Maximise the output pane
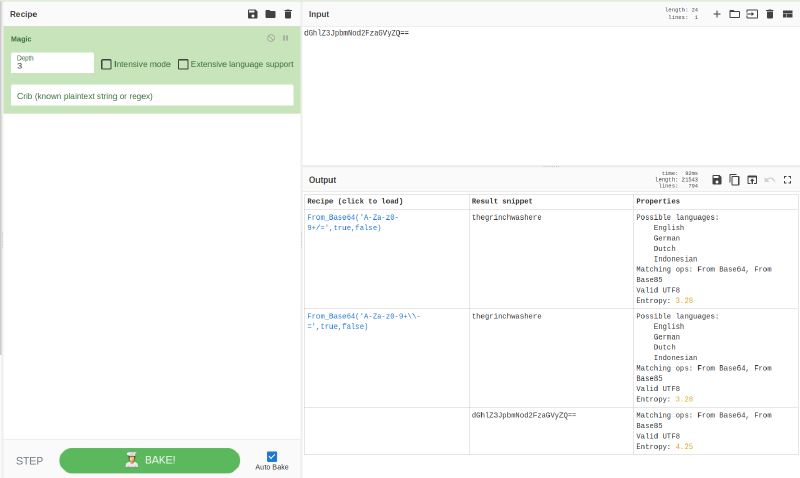This screenshot has width=800, height=478. tap(788, 180)
